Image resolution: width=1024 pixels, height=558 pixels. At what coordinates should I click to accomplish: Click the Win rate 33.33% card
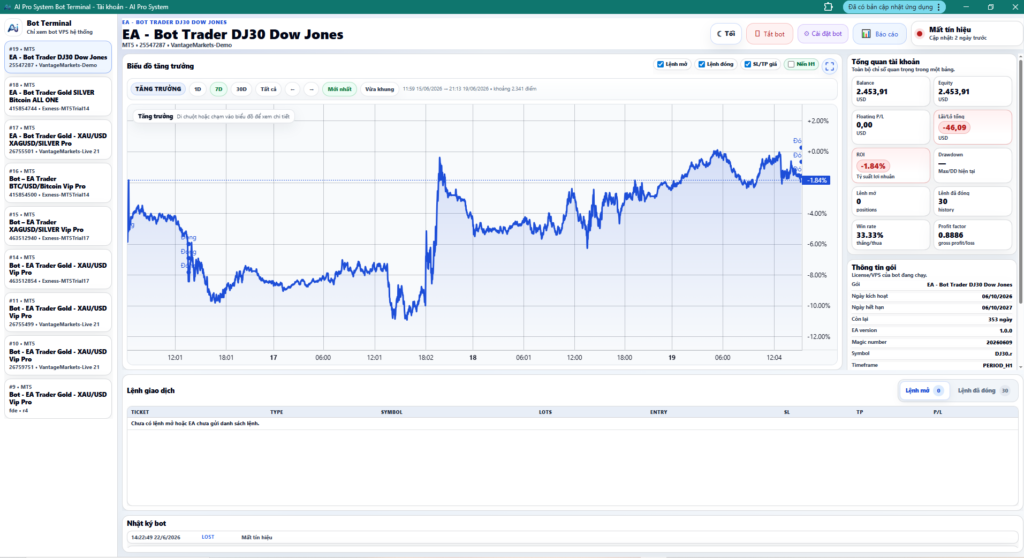(x=890, y=235)
